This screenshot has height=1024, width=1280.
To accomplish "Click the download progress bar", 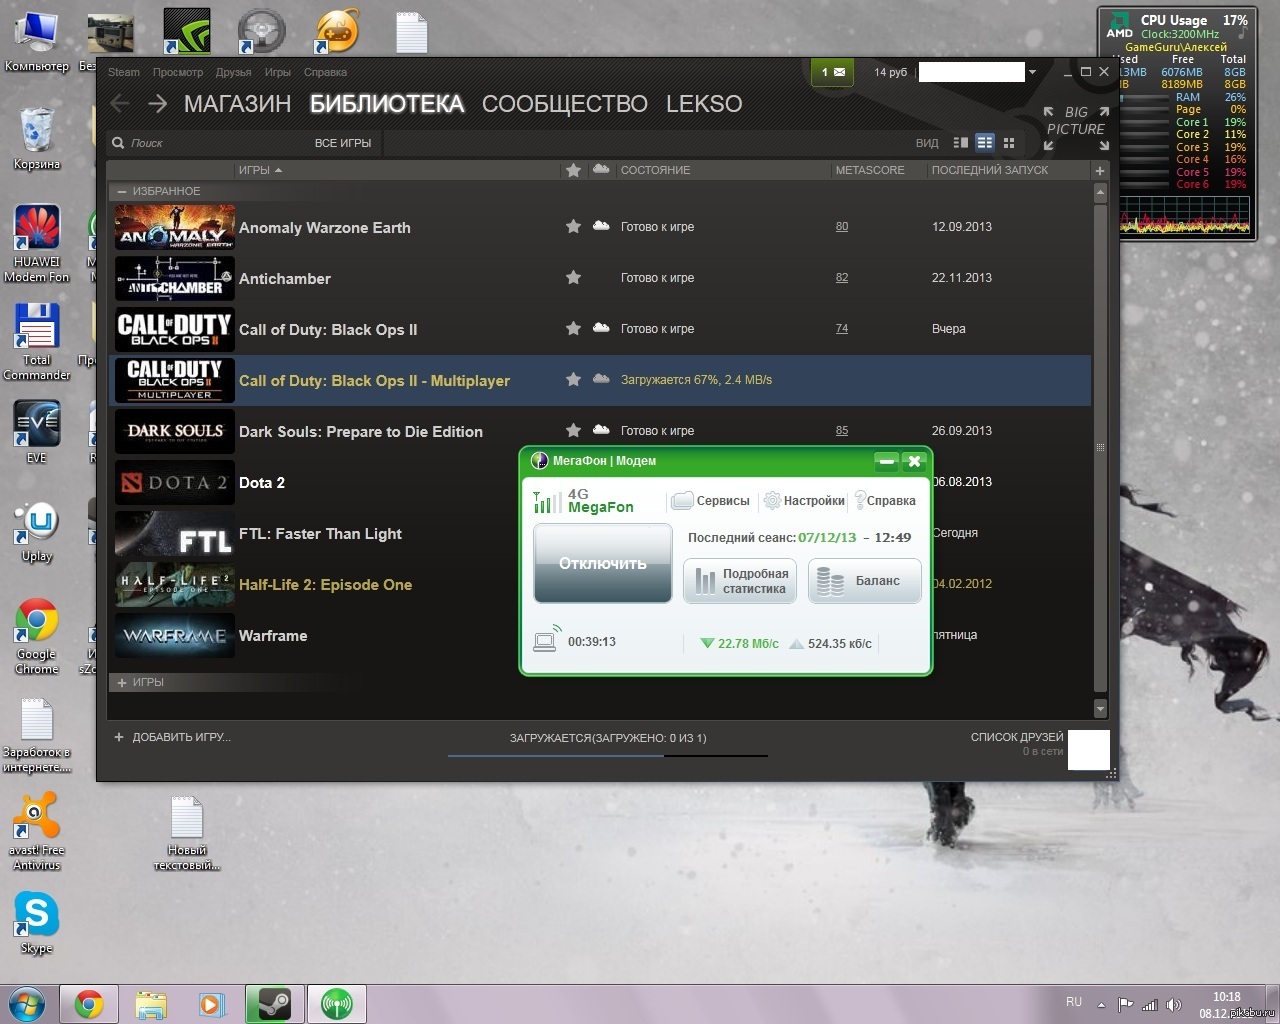I will click(608, 755).
